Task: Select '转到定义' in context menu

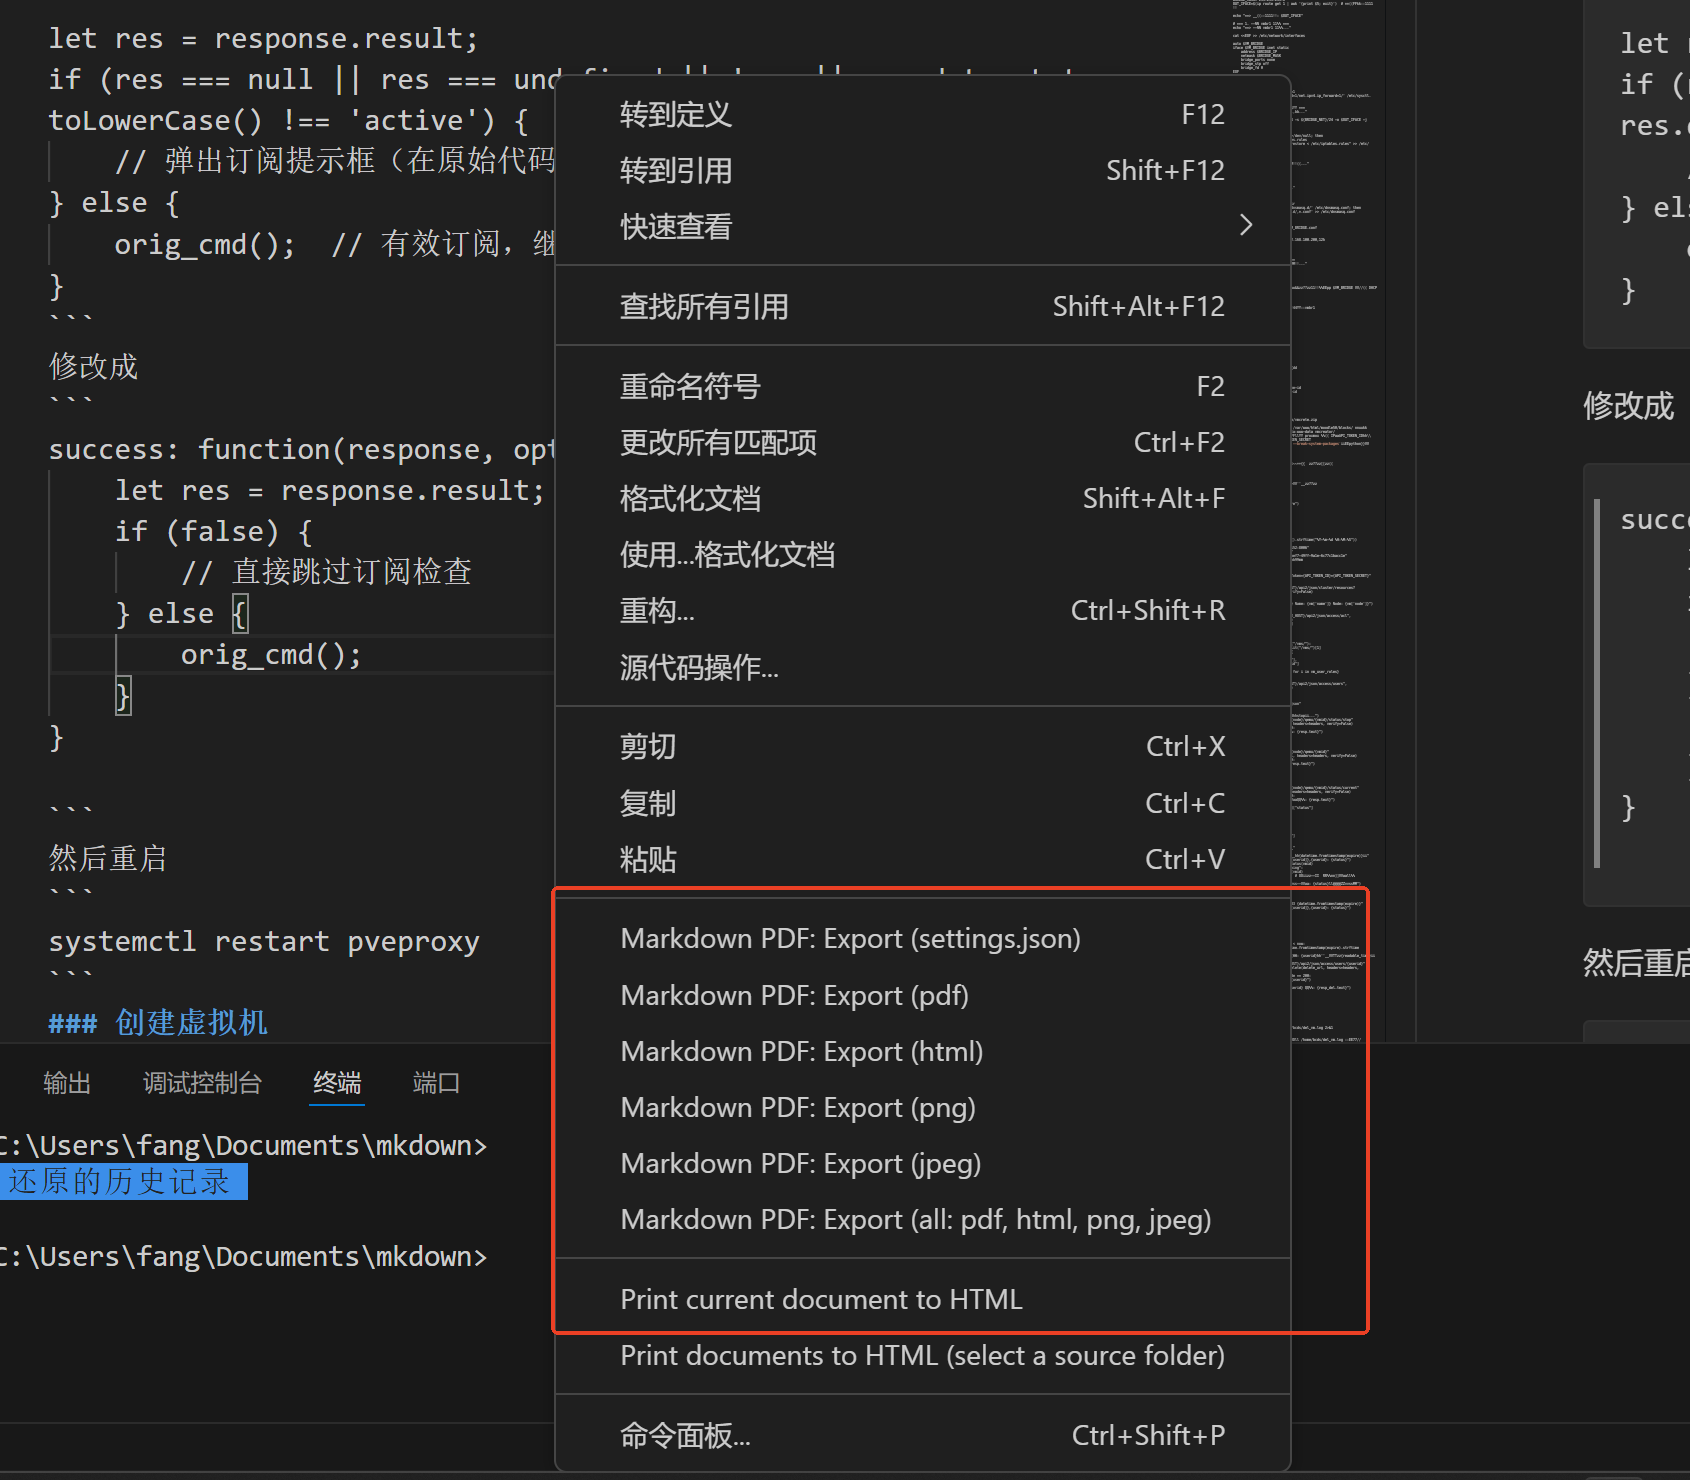Action: [922, 114]
